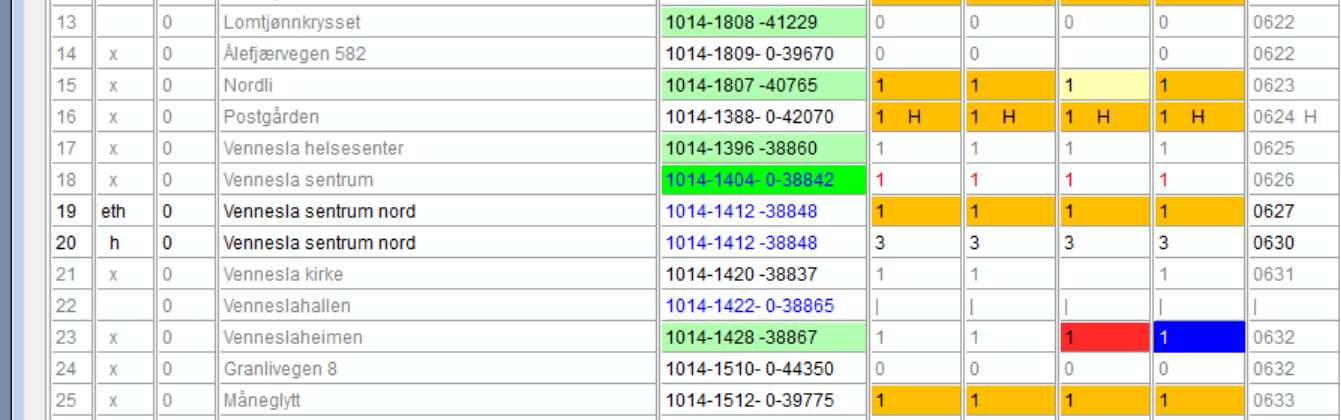Screen dimensions: 1341x420
Task: Click blue code 1014-1422- 0-38865
Action: click(750, 306)
